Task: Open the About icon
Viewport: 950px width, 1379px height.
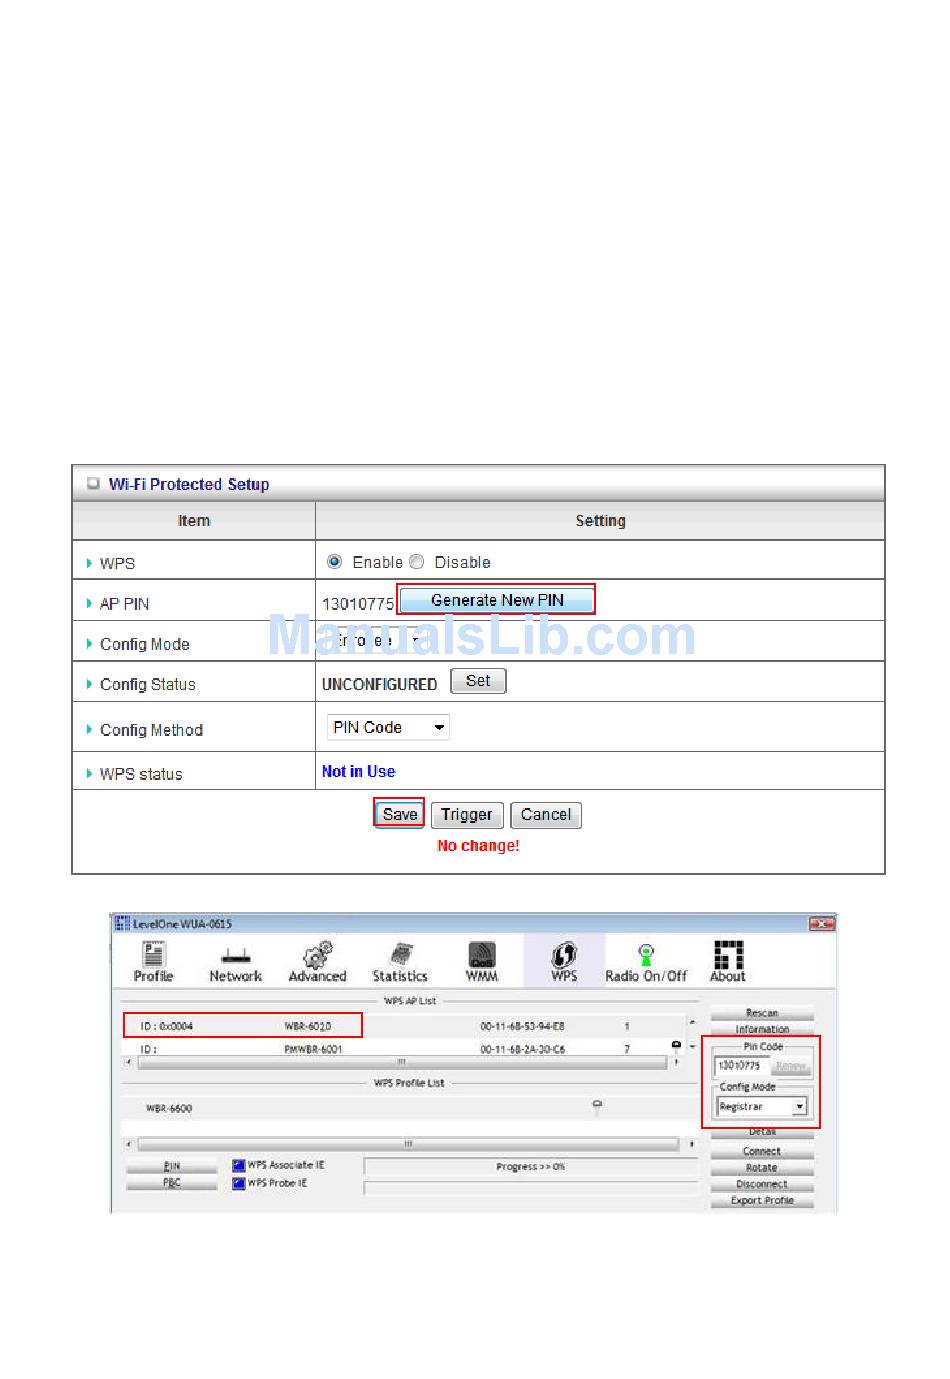Action: [x=728, y=955]
